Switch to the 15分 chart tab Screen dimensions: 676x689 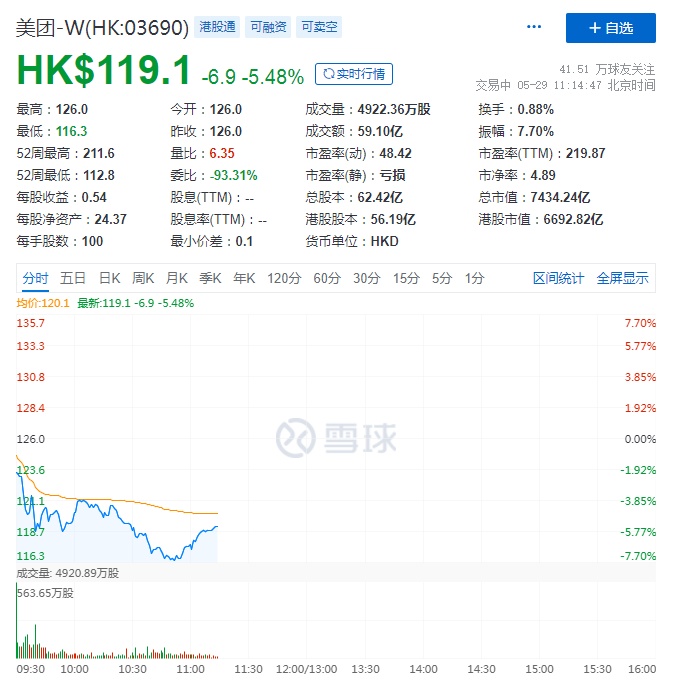point(406,278)
